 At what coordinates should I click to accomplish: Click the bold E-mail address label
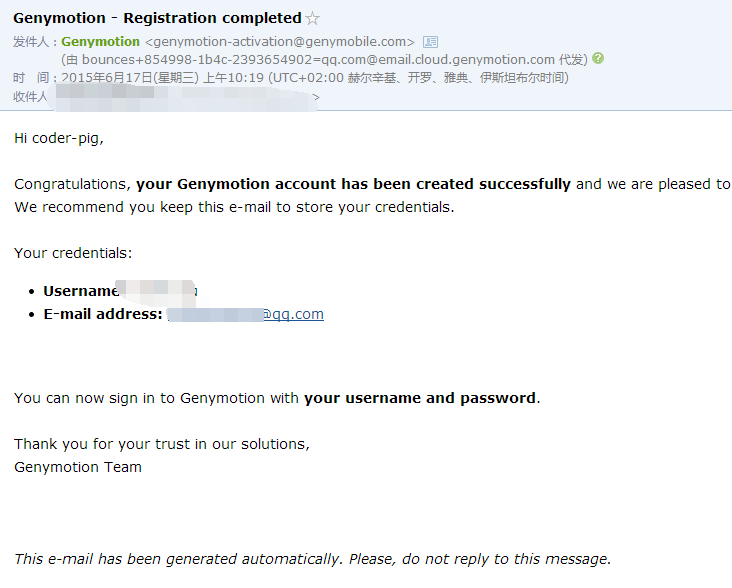pos(103,314)
